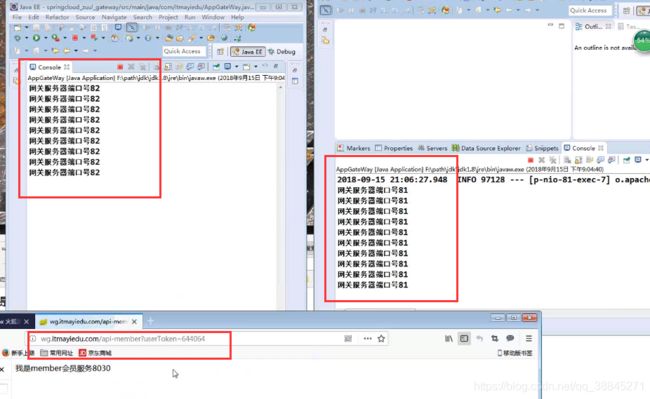Image resolution: width=650 pixels, height=399 pixels.
Task: Open Refactor menu in left Eclipse window
Action: point(57,17)
